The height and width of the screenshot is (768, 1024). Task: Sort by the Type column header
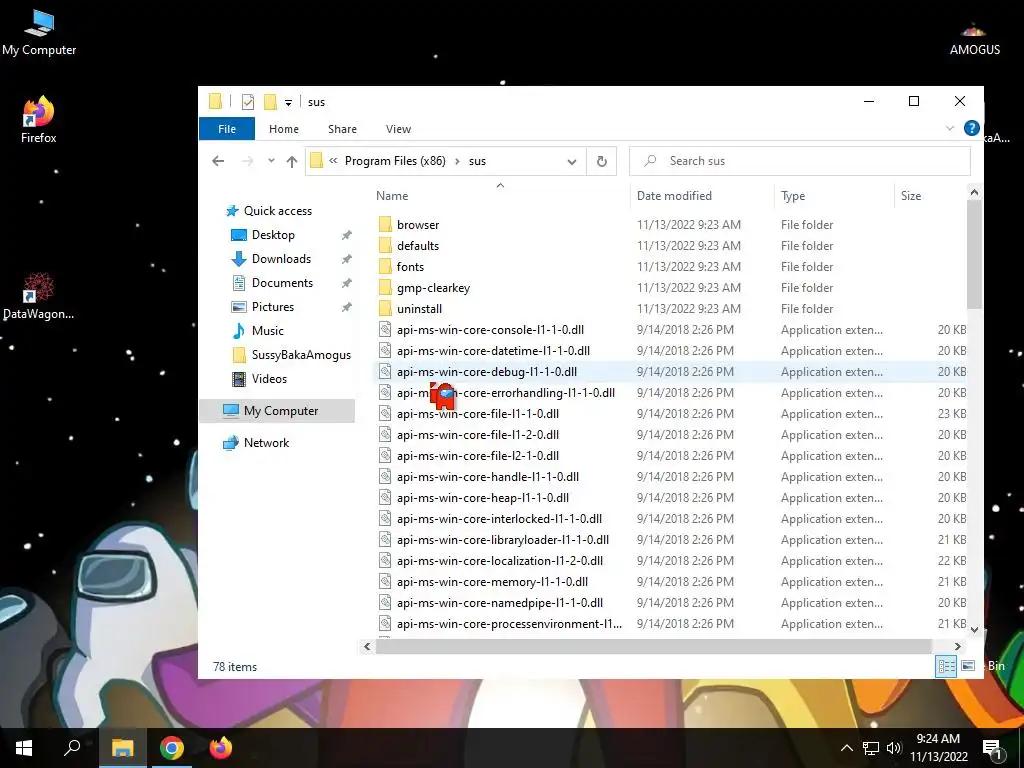click(x=793, y=196)
